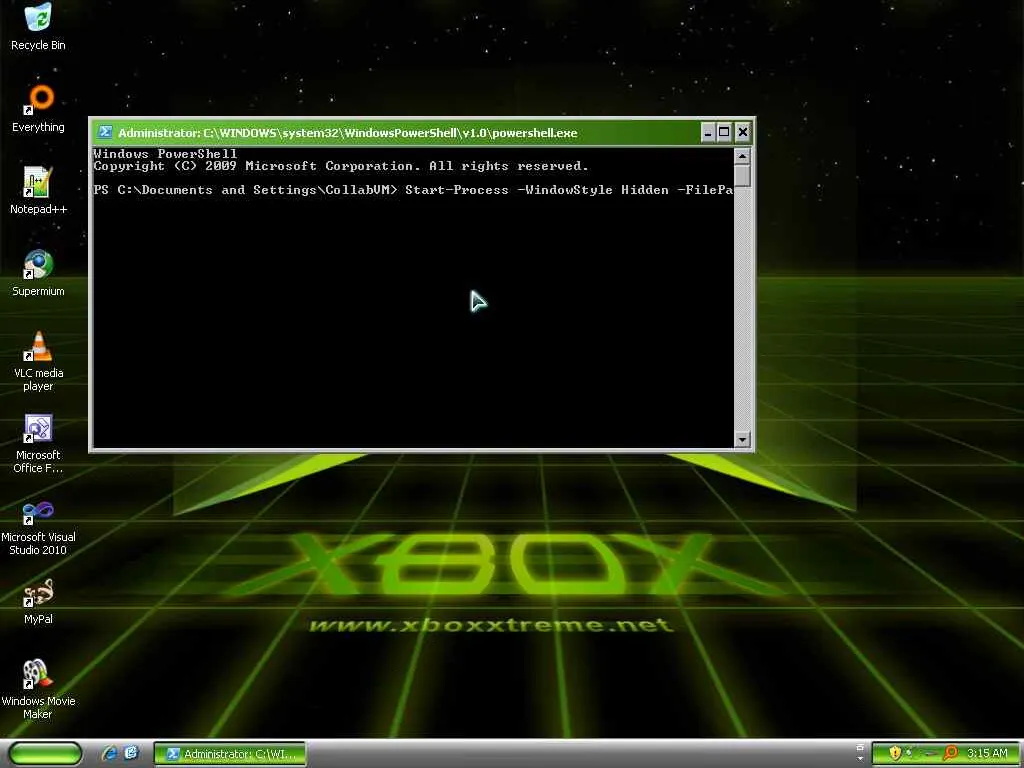
Task: Close the PowerShell window
Action: point(743,133)
